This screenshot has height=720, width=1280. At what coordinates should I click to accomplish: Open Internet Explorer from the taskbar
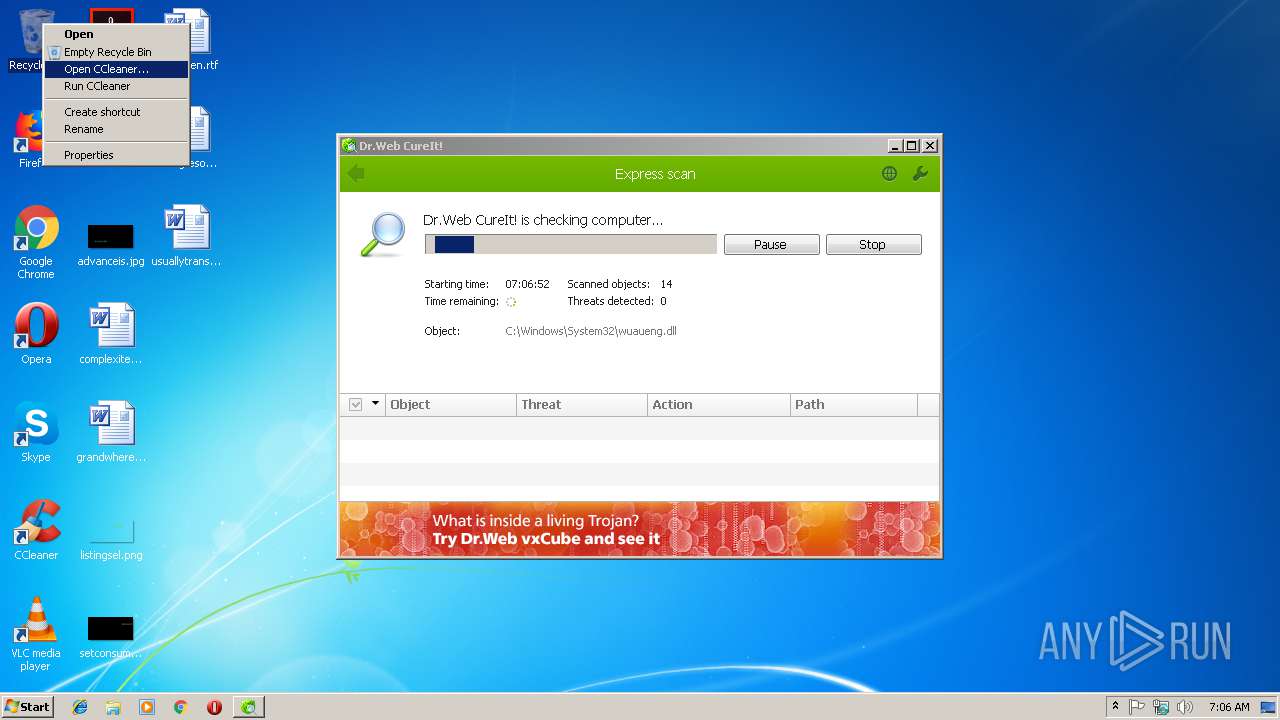click(80, 707)
